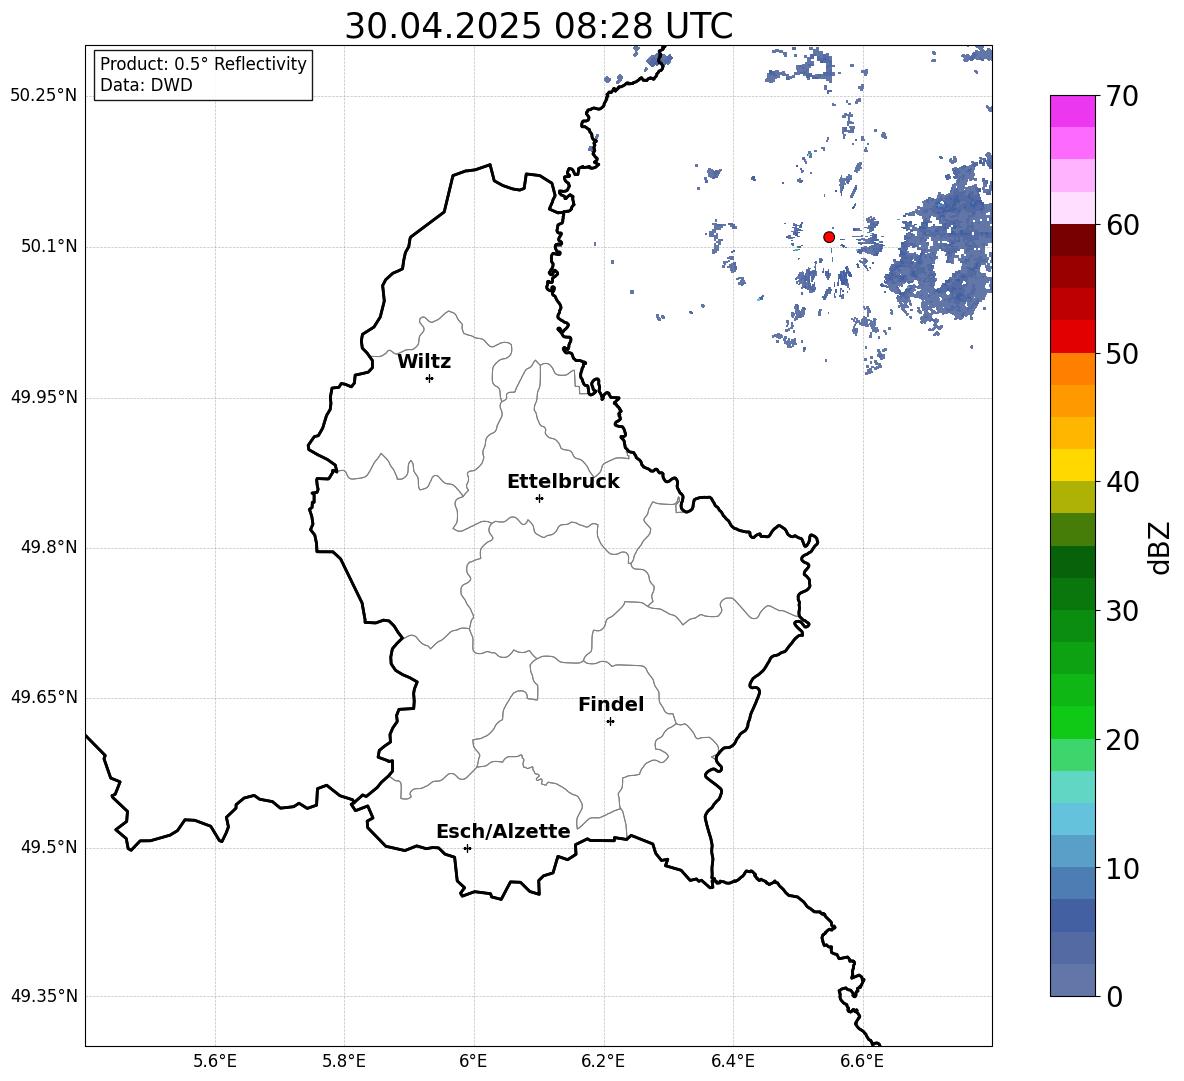Click the 50.25°N latitude label

(44, 96)
